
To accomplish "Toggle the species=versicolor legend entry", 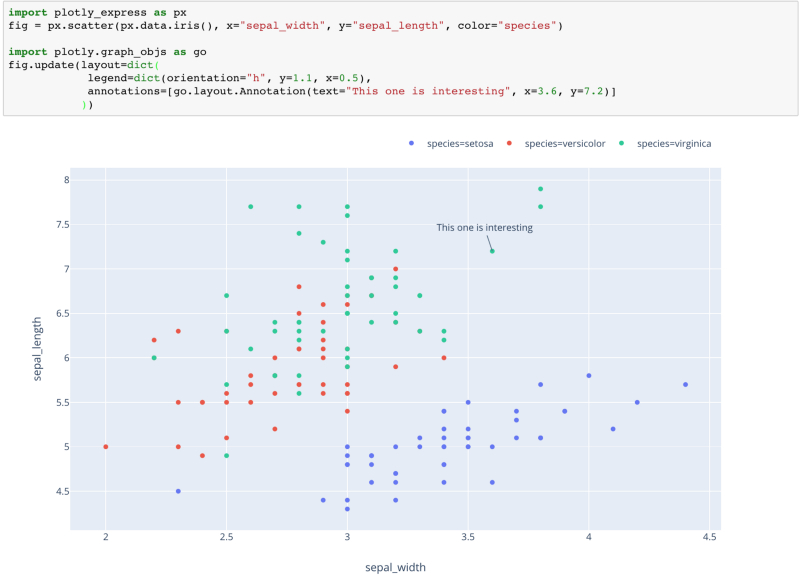I will click(556, 144).
